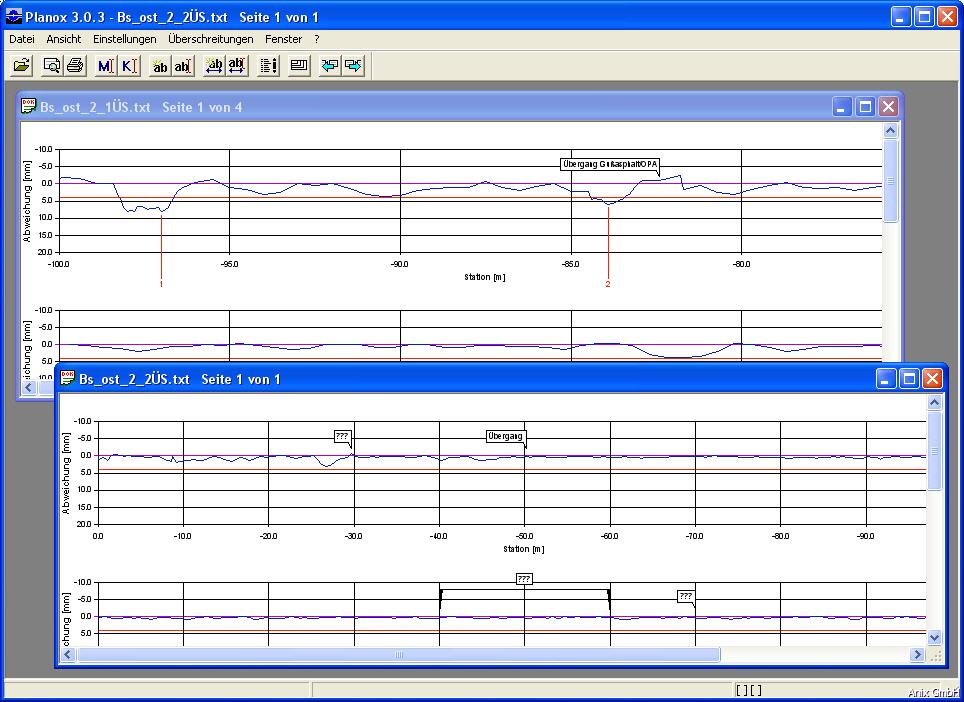Open the Fenster menu

pos(283,39)
